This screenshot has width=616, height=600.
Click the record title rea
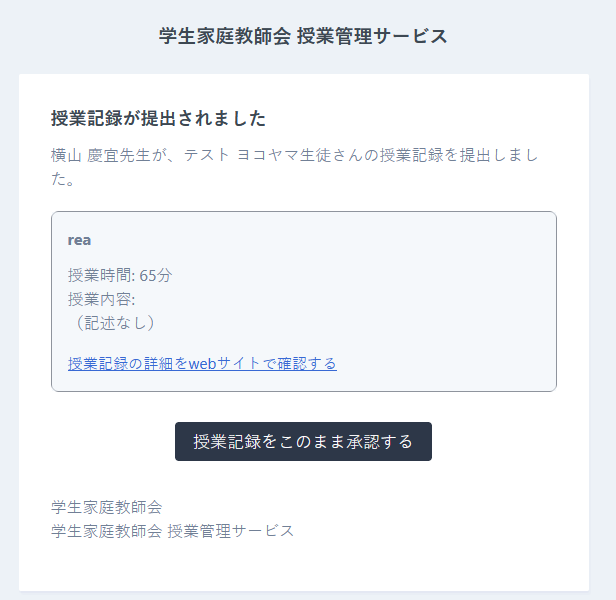(80, 240)
